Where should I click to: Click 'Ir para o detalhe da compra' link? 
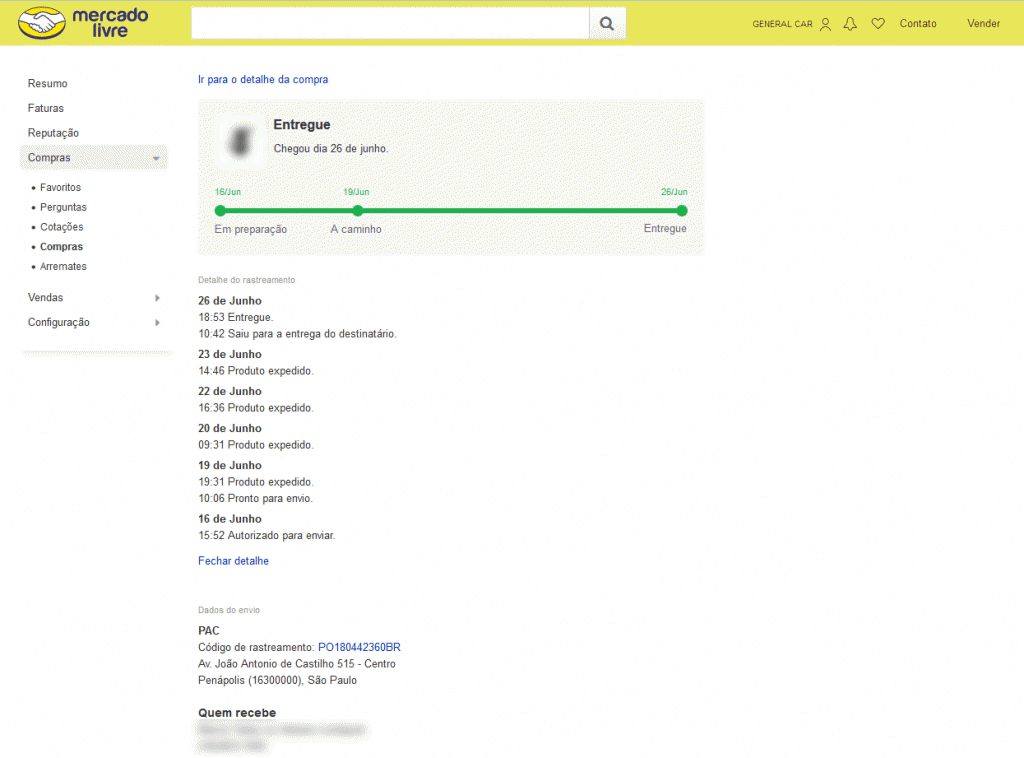(x=263, y=79)
